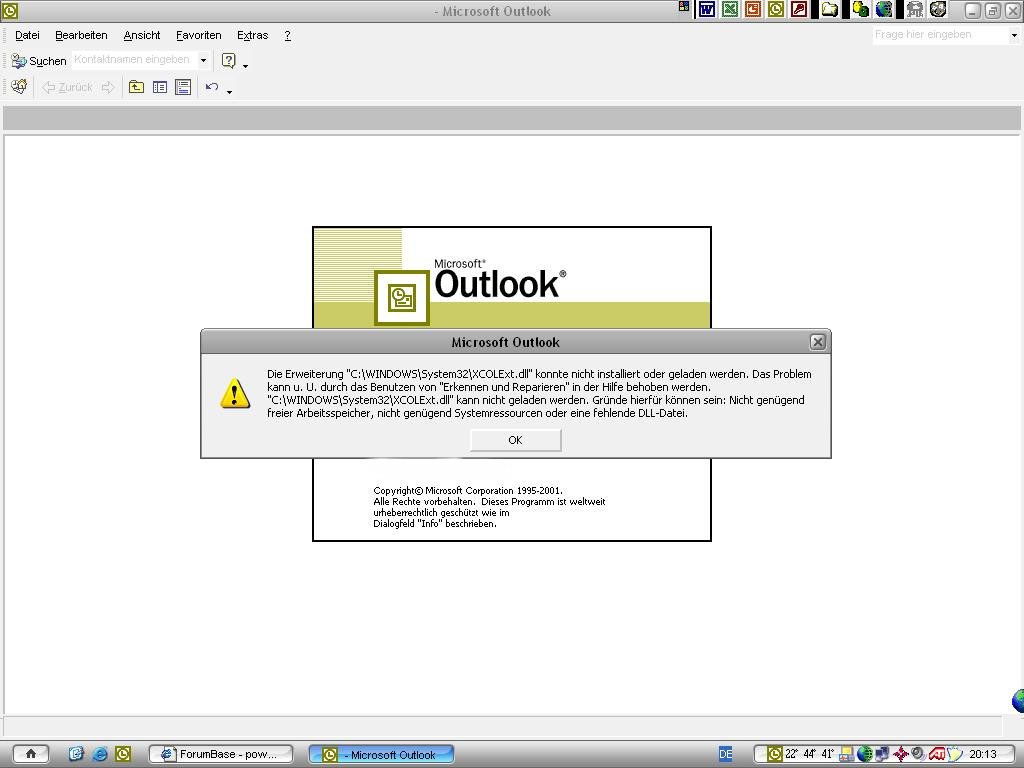Open toolbar options arrow beside help icon
The image size is (1024, 768).
(x=246, y=66)
